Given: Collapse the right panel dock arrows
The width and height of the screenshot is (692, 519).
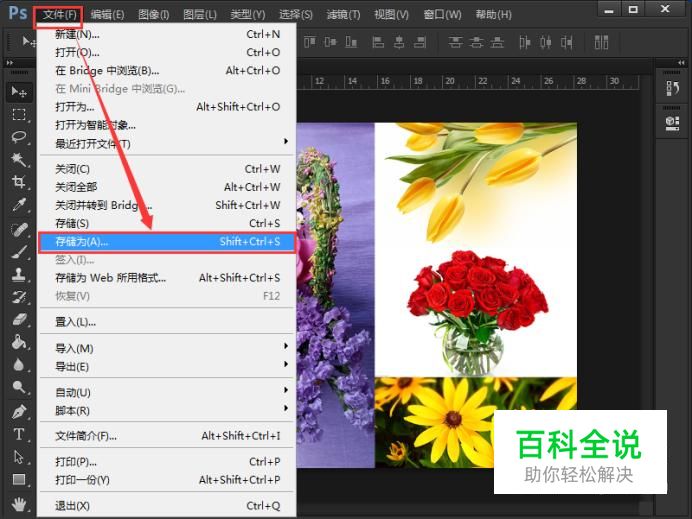Looking at the screenshot, I should [x=681, y=63].
